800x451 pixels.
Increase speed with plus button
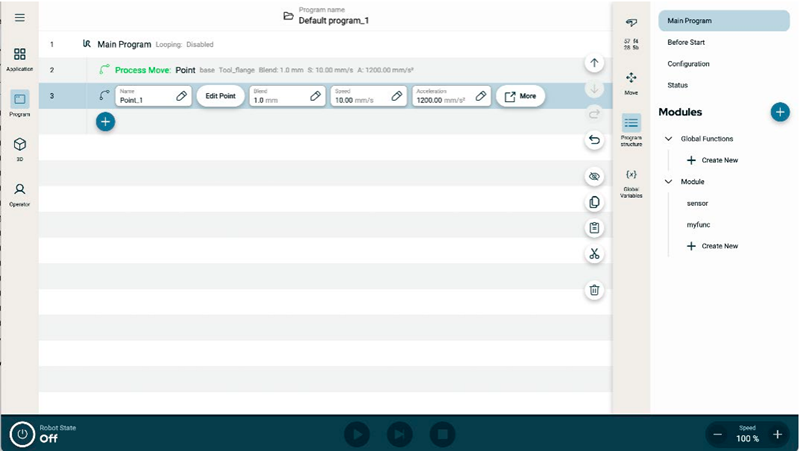(x=777, y=434)
